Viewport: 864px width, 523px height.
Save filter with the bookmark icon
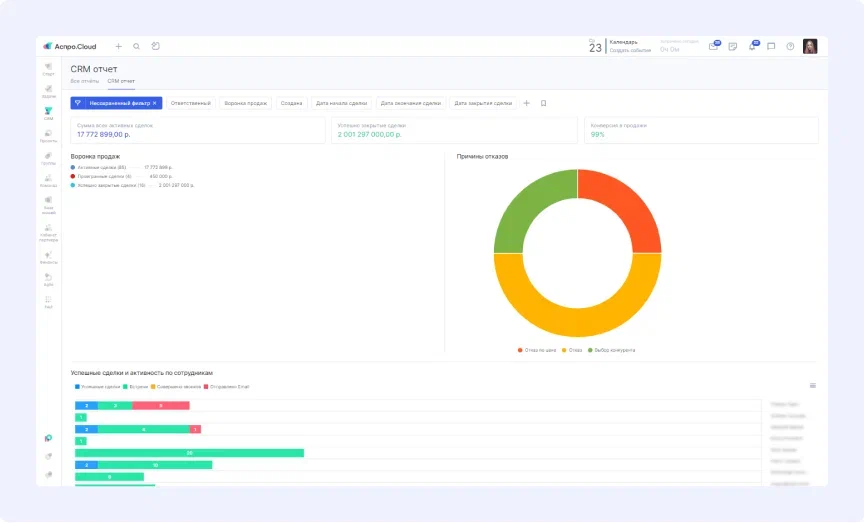coord(543,103)
